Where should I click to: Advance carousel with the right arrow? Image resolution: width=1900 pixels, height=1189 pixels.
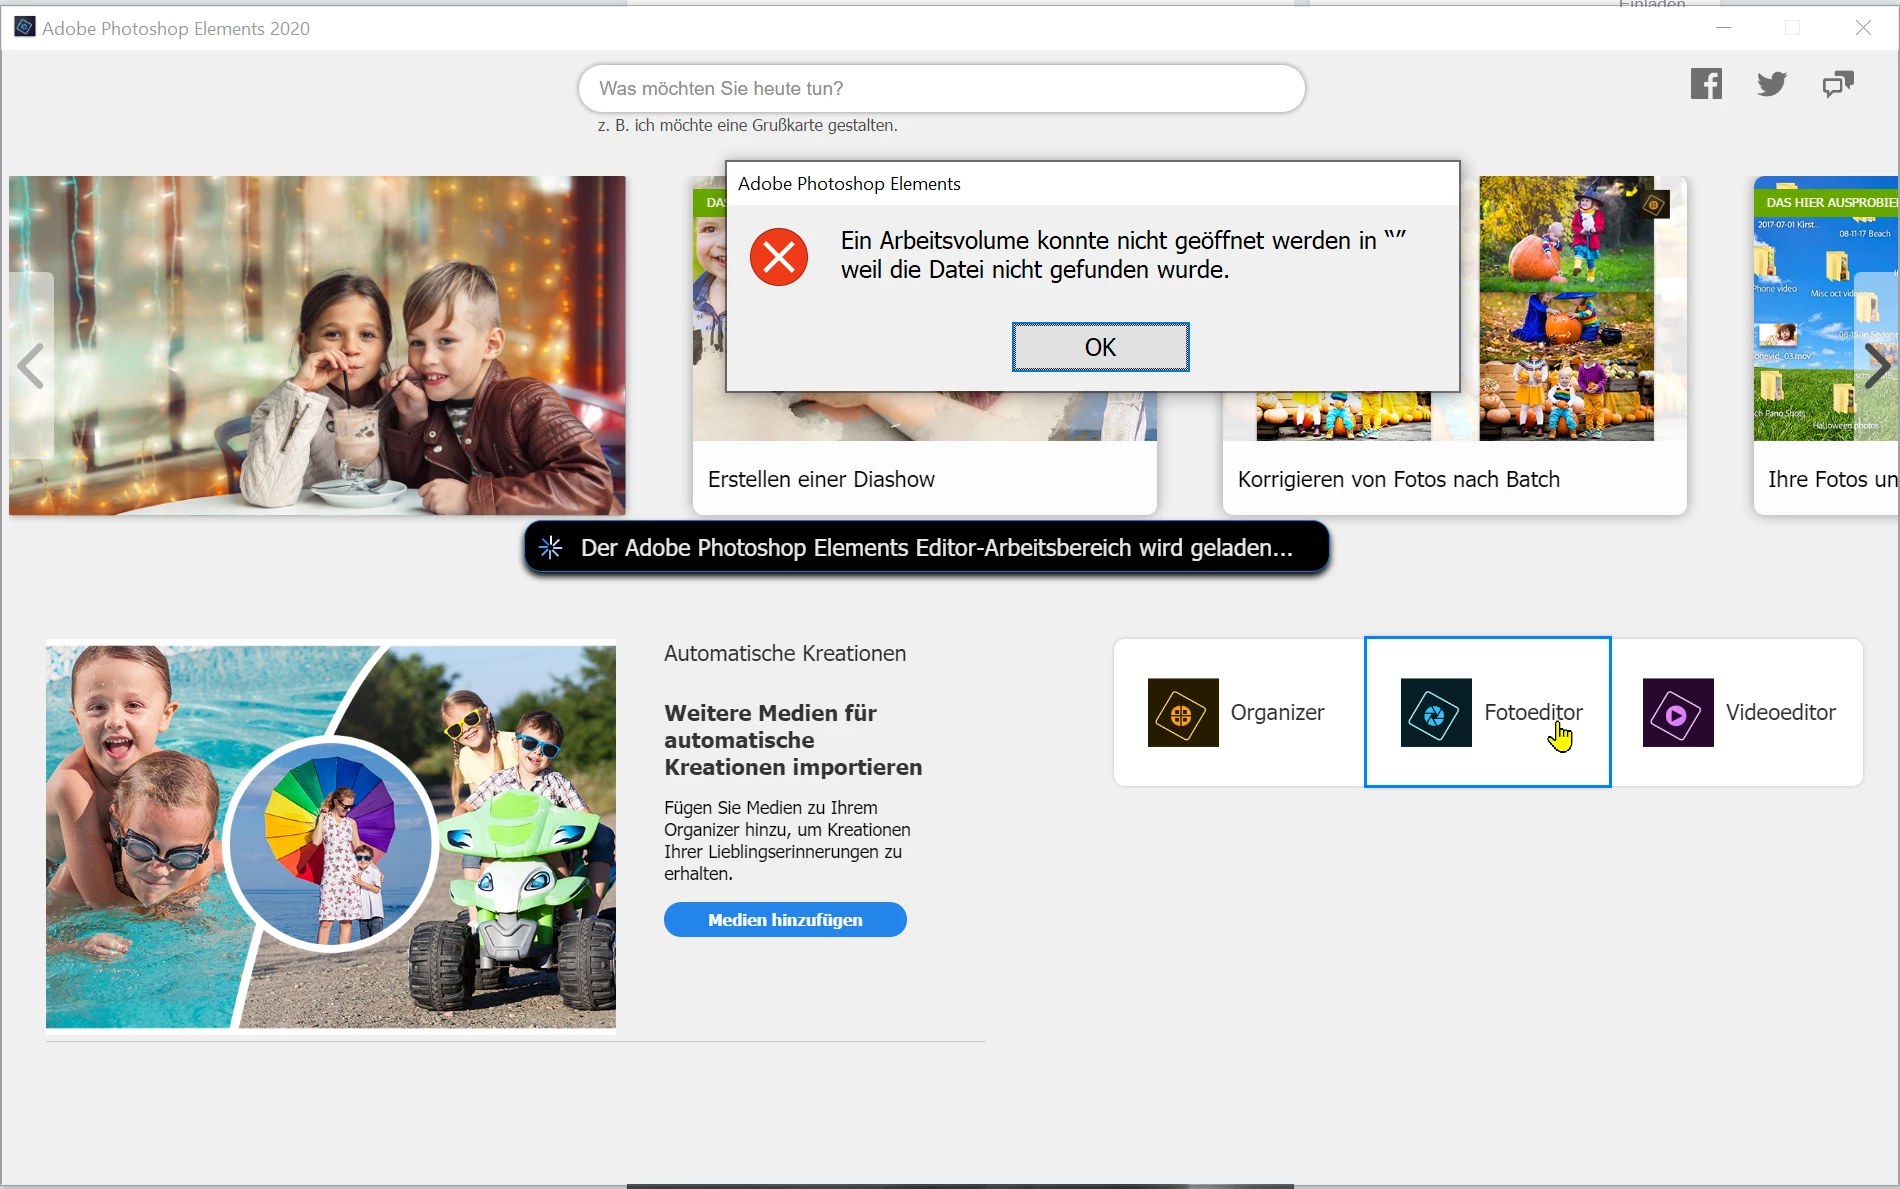click(1877, 366)
